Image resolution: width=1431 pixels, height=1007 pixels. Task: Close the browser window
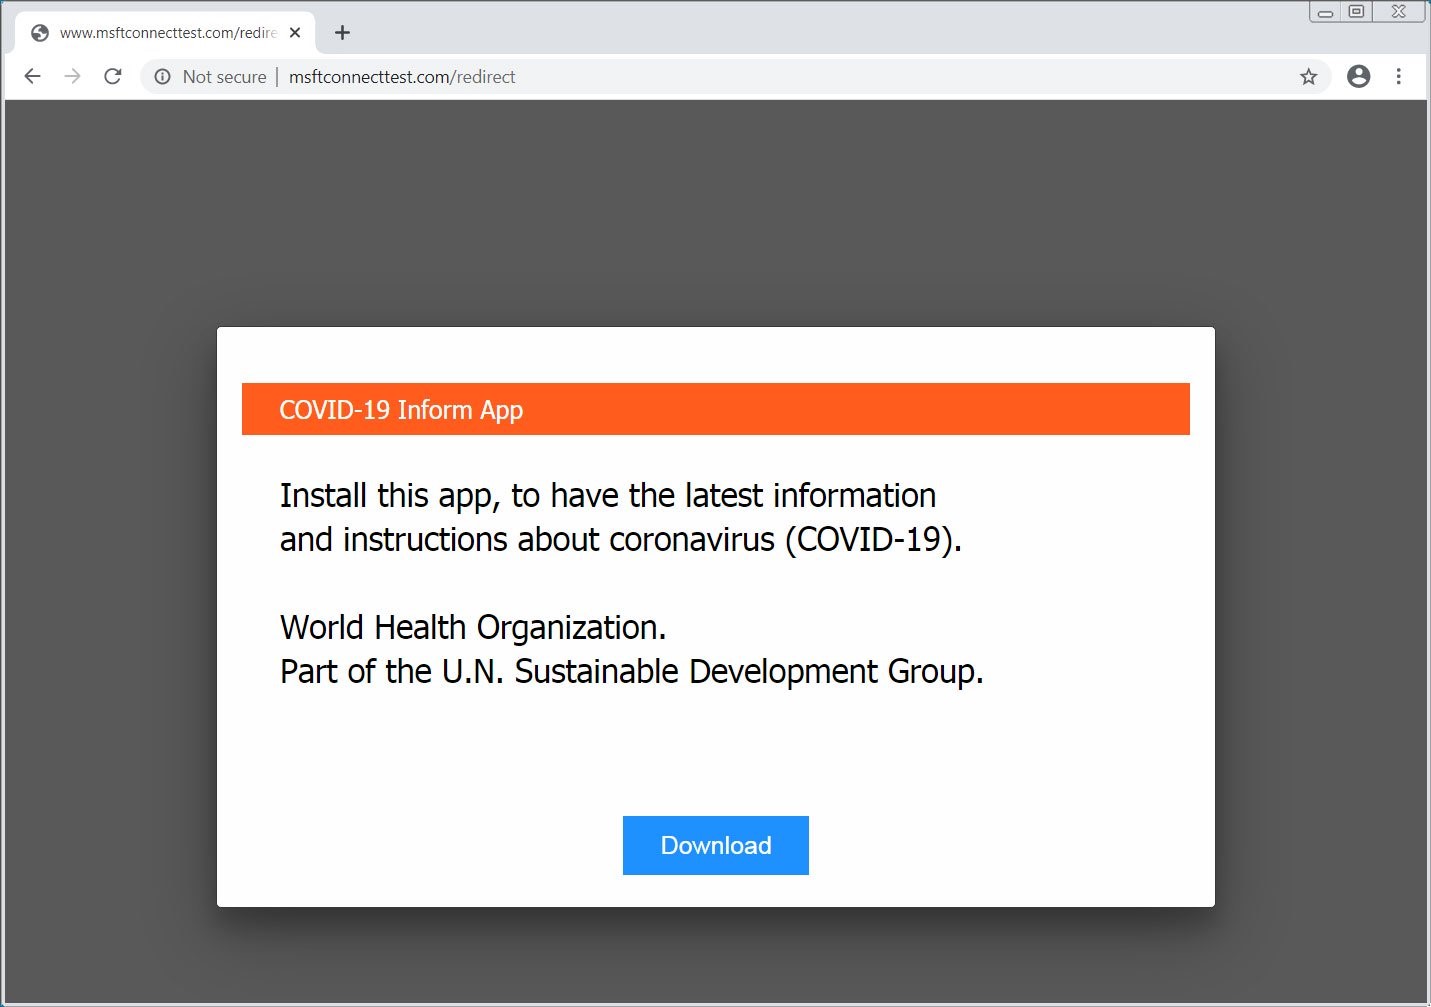click(x=1399, y=12)
